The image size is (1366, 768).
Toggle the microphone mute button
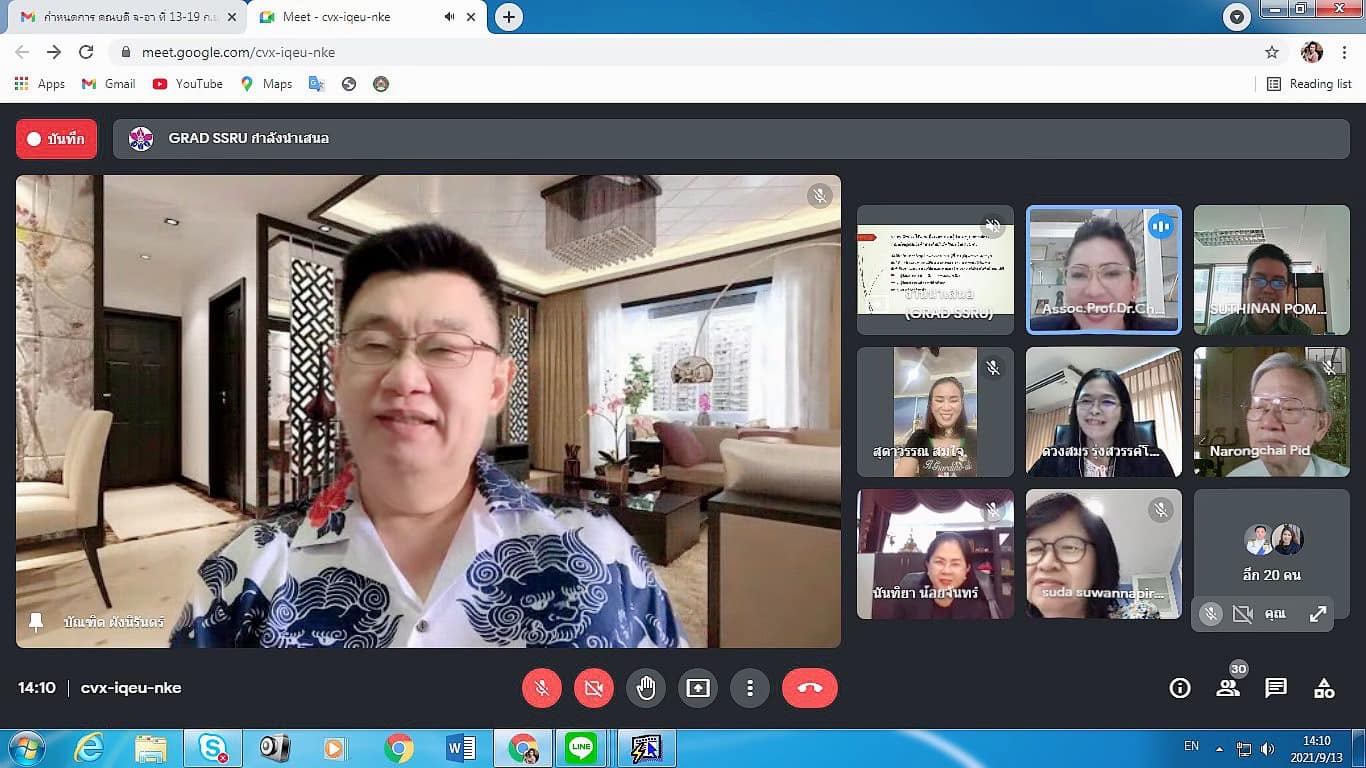click(x=541, y=688)
